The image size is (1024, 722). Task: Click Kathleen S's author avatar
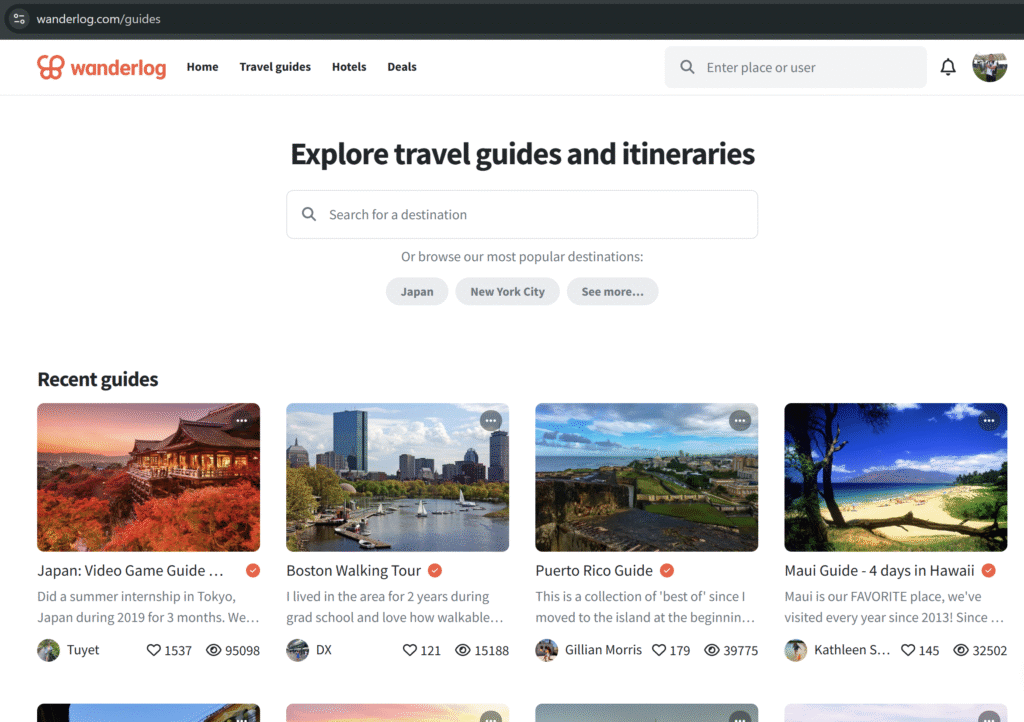click(795, 650)
